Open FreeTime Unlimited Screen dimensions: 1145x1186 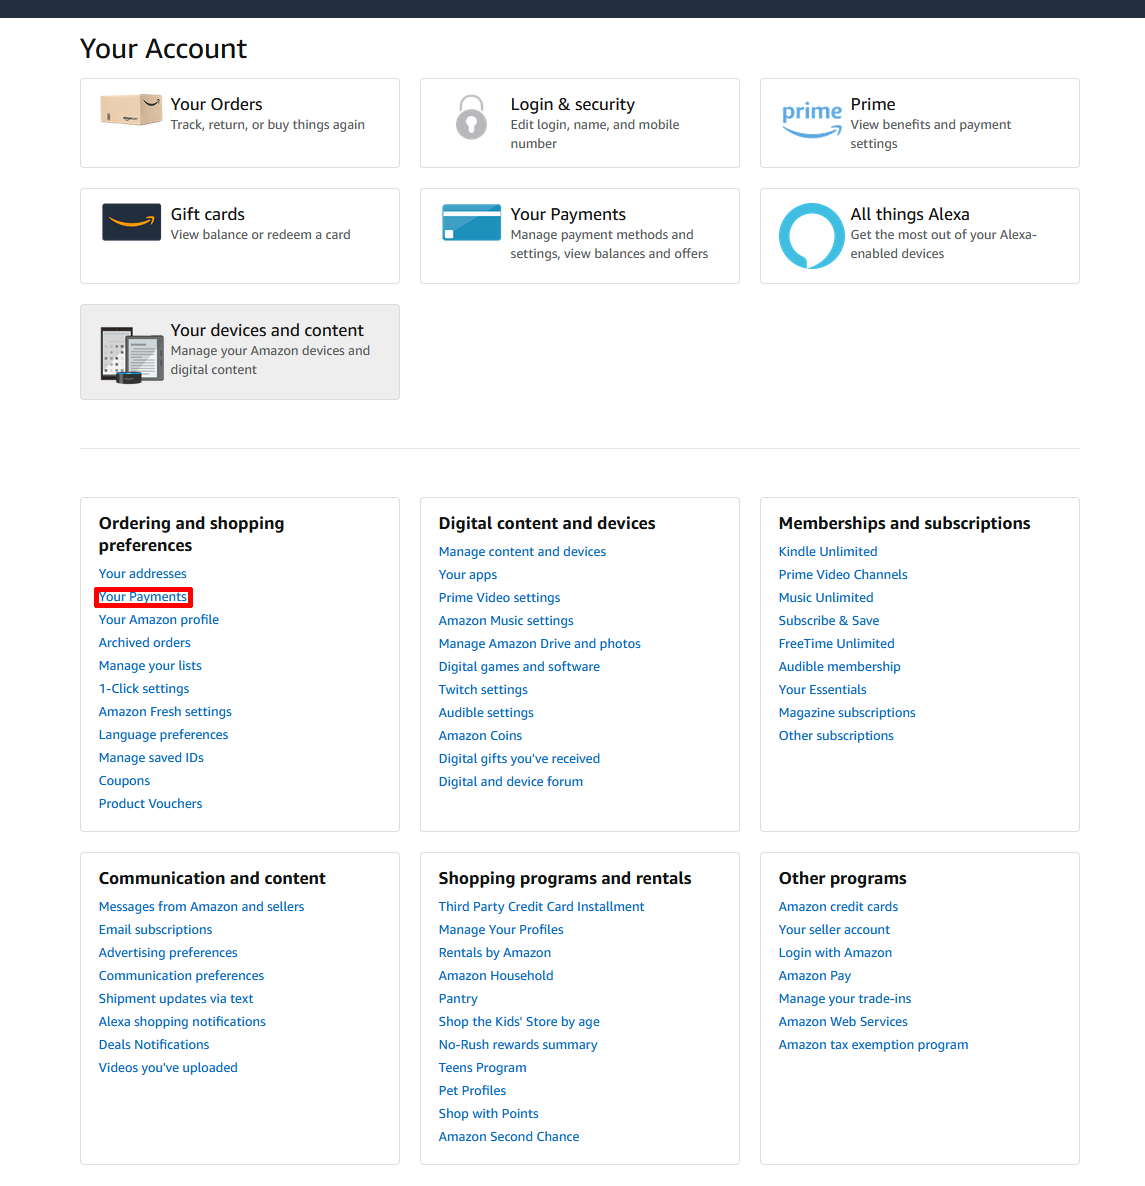click(x=836, y=644)
